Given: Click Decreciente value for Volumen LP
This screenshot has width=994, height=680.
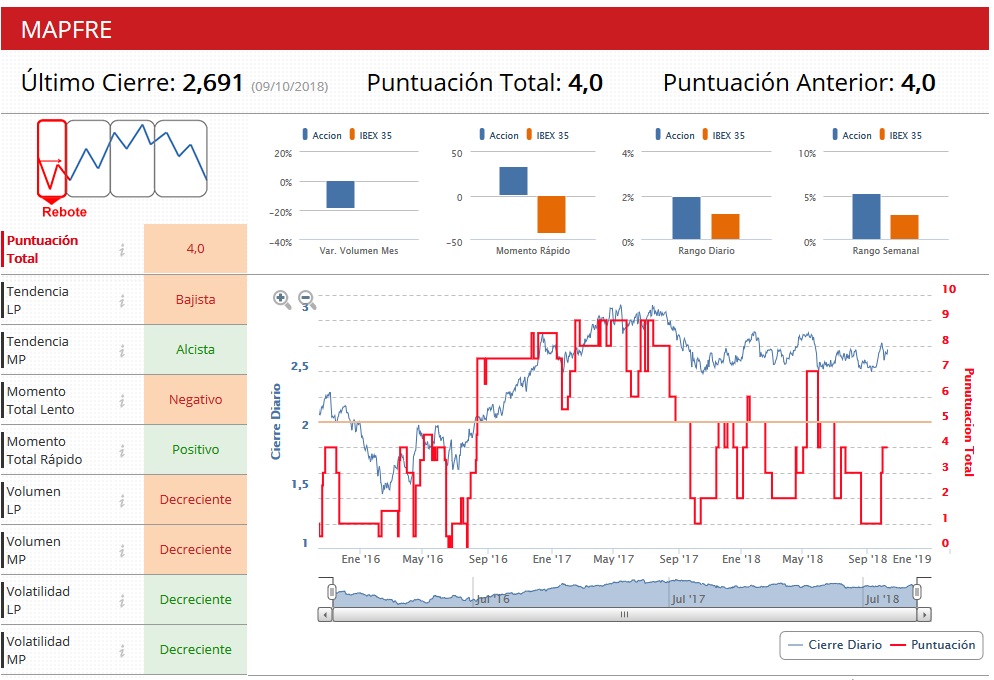Looking at the screenshot, I should 195,499.
